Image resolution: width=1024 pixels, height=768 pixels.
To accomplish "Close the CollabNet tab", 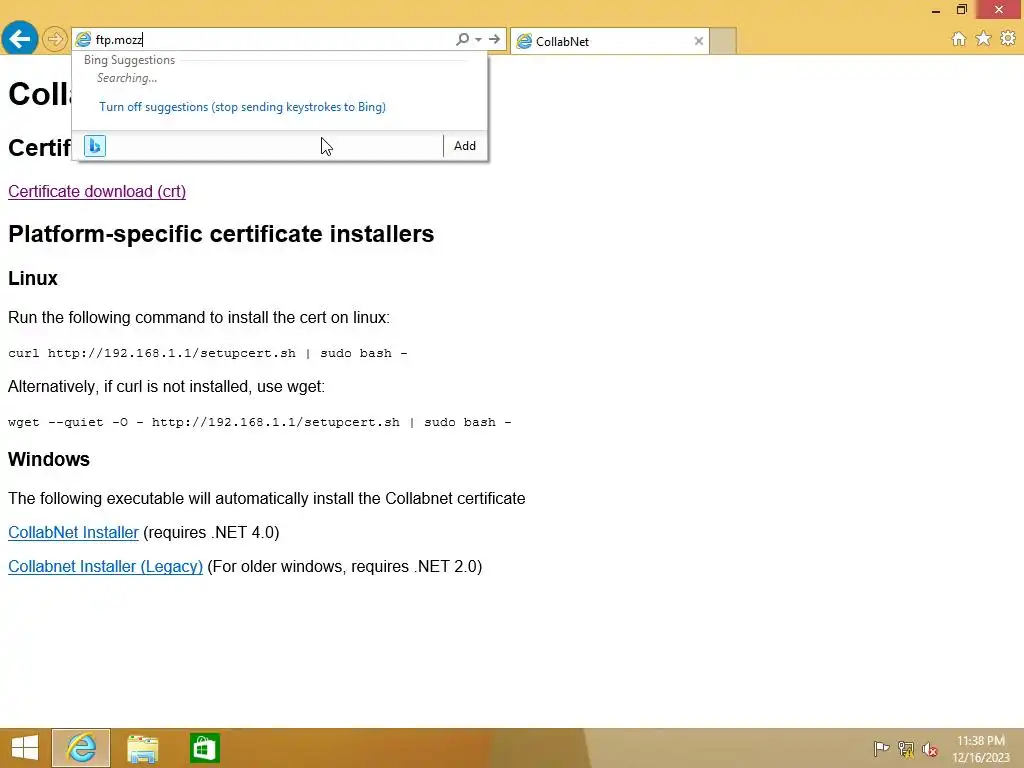I will pyautogui.click(x=699, y=41).
